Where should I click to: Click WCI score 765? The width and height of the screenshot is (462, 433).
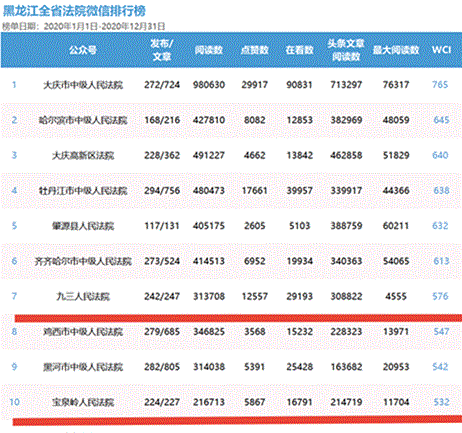click(x=440, y=85)
